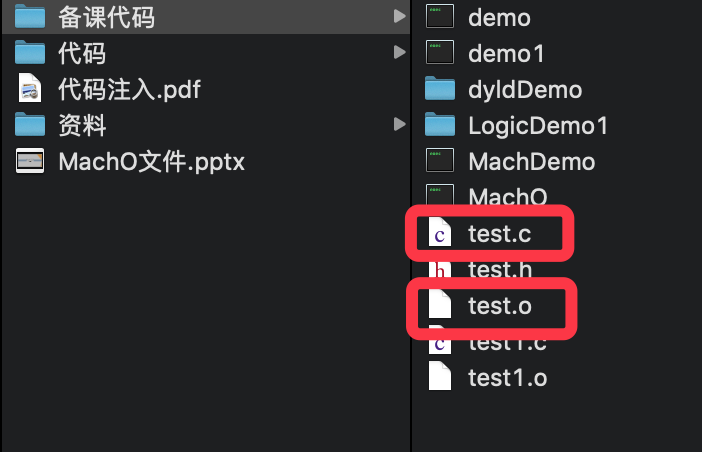Select the demo1 file name
This screenshot has height=452, width=702.
506,53
